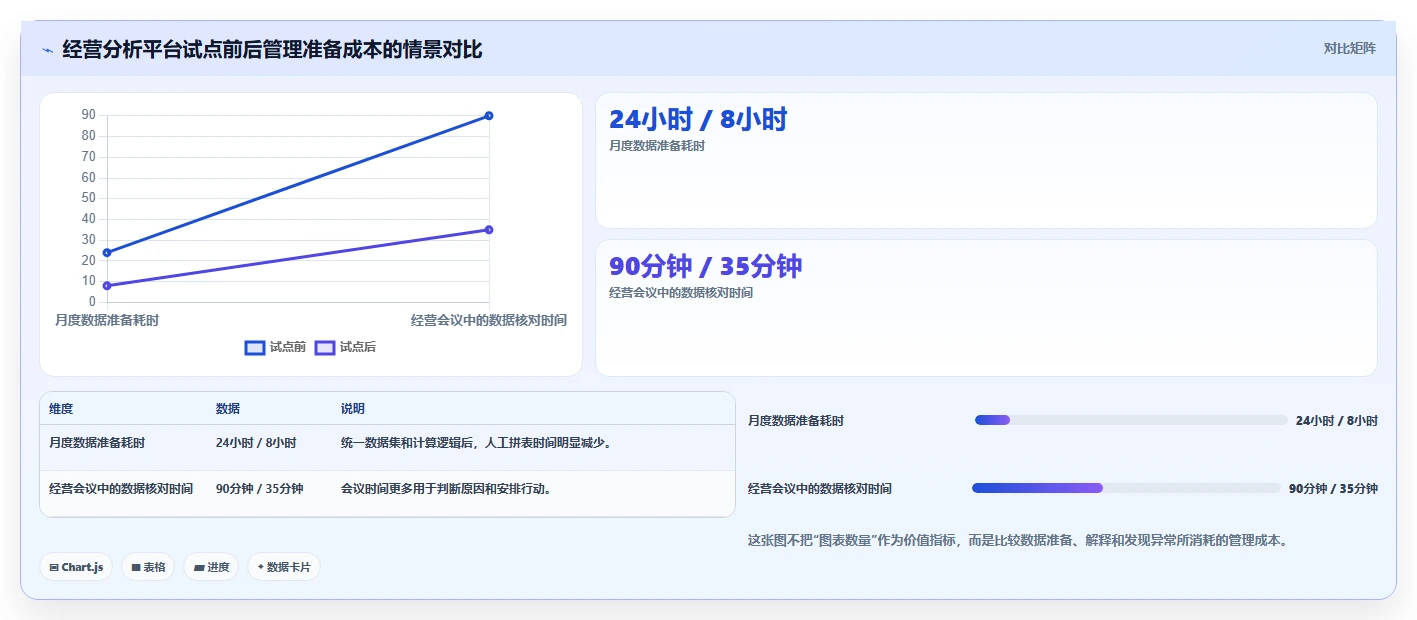Click the card caption 经营会议中的数据核对时间
Screen dimensions: 1417x620
pos(681,293)
